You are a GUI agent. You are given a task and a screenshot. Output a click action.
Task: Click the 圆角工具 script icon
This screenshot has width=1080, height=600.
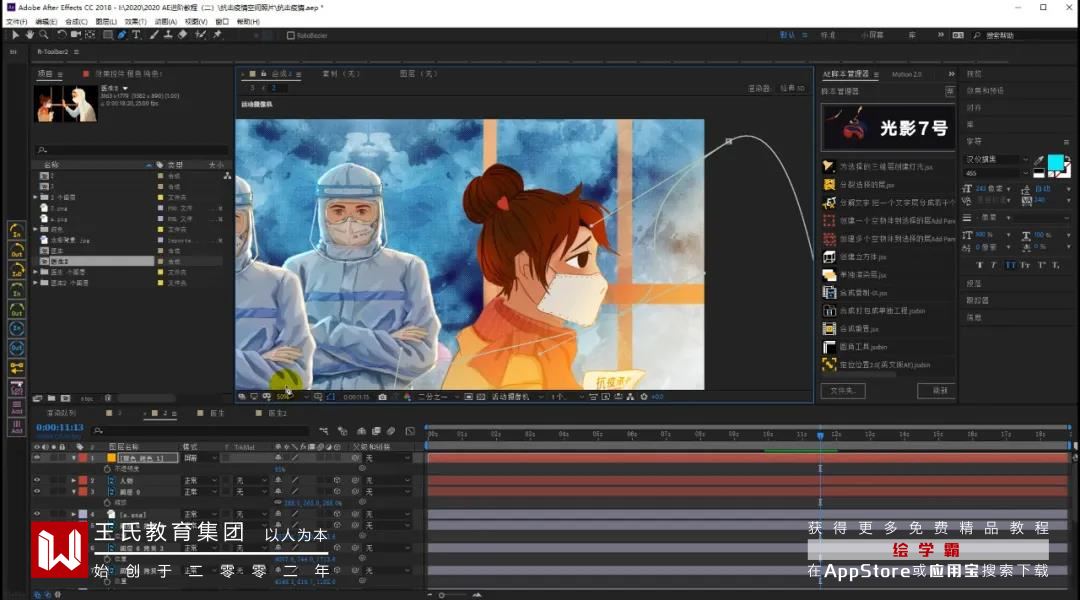[x=829, y=347]
